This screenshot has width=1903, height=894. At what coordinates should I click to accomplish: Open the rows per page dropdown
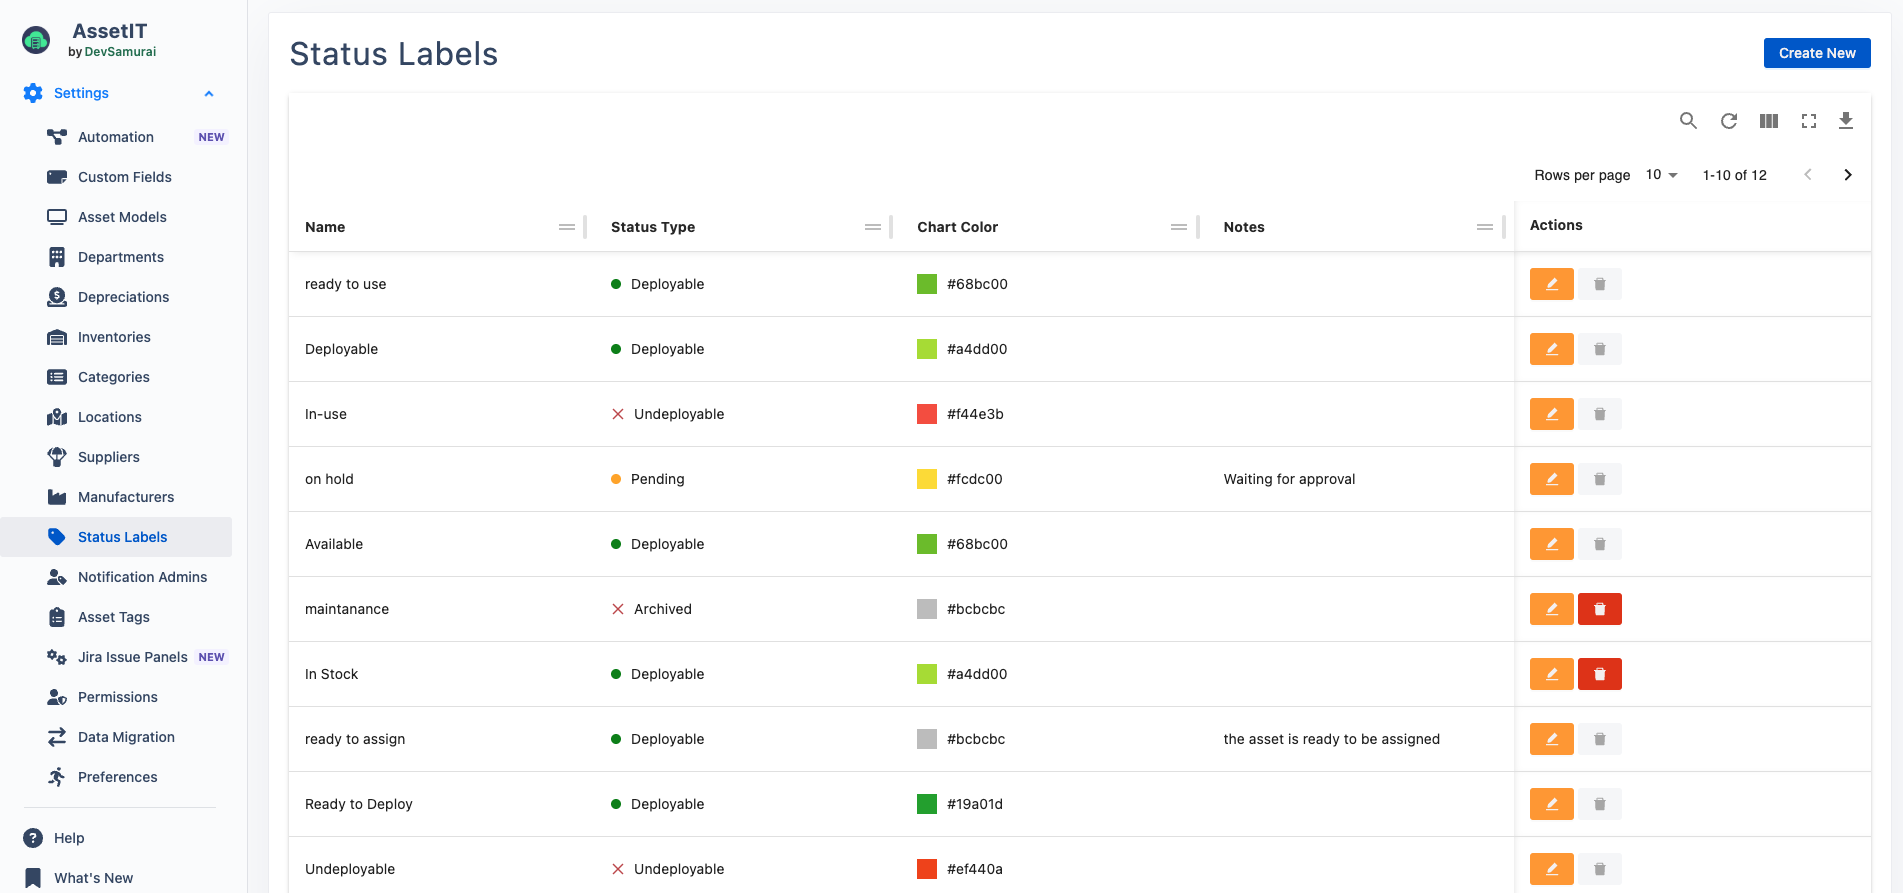pyautogui.click(x=1661, y=175)
